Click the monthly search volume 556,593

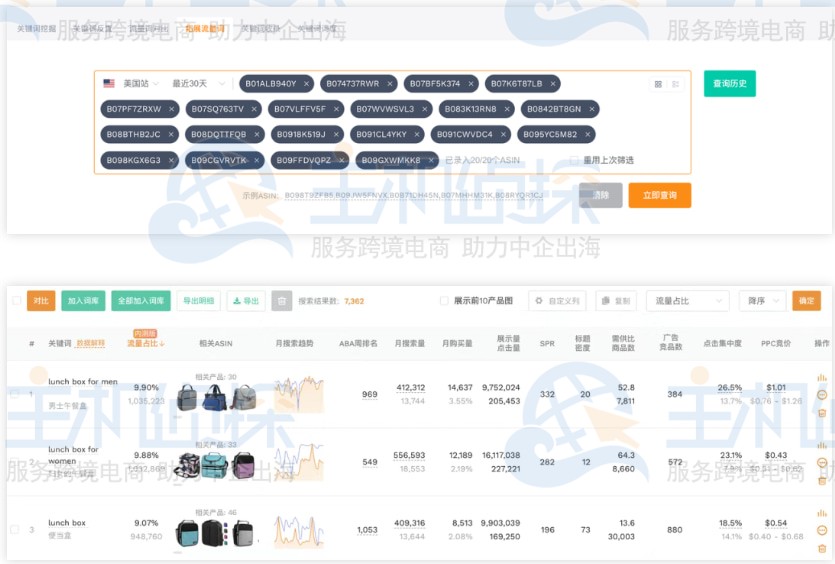409,455
